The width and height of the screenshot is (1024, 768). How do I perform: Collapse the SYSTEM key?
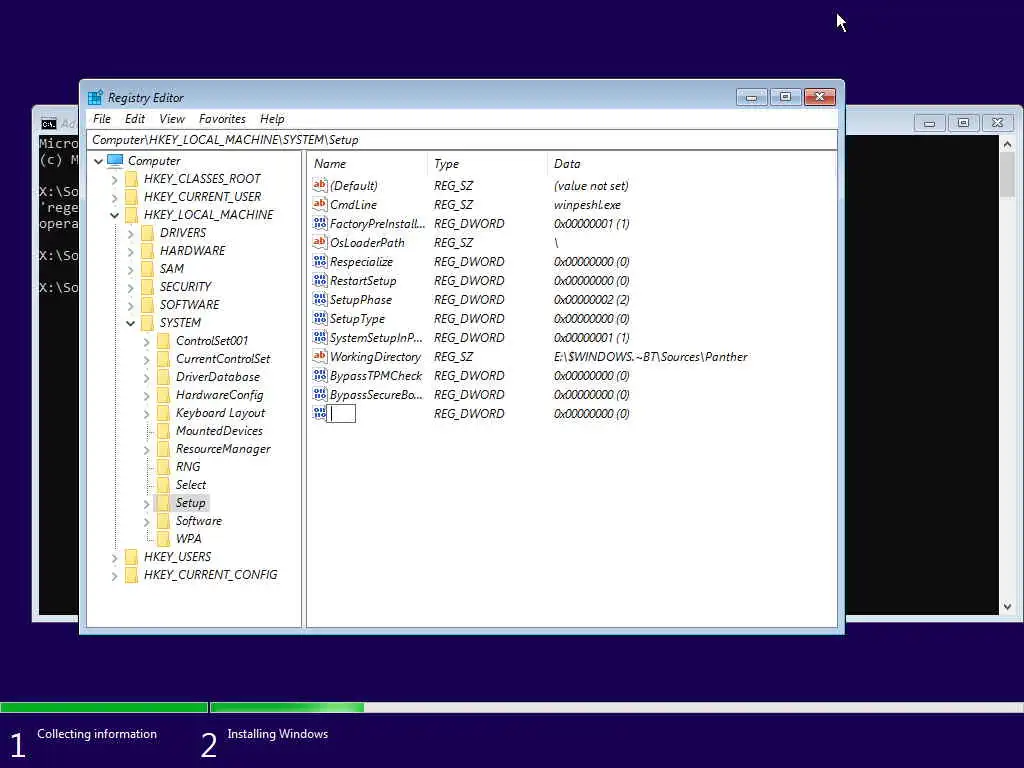(x=131, y=323)
